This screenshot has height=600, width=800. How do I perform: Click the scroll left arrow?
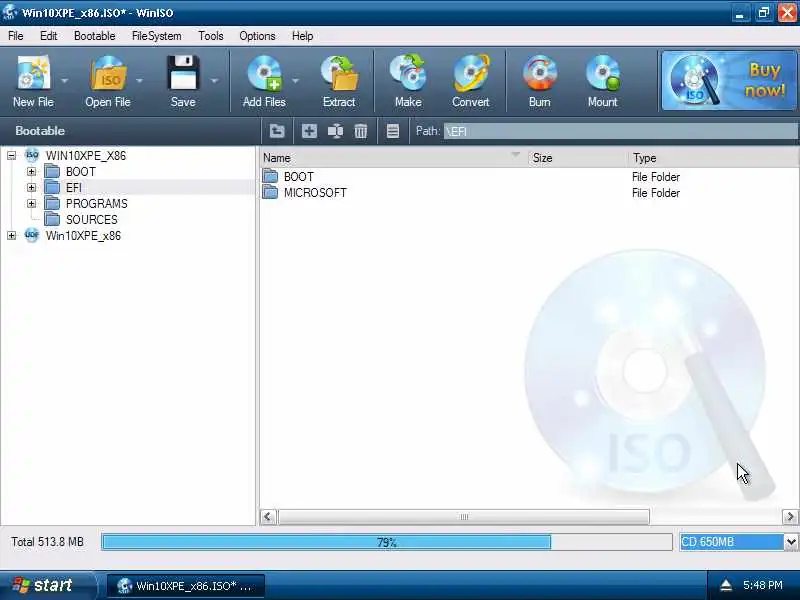[x=268, y=517]
